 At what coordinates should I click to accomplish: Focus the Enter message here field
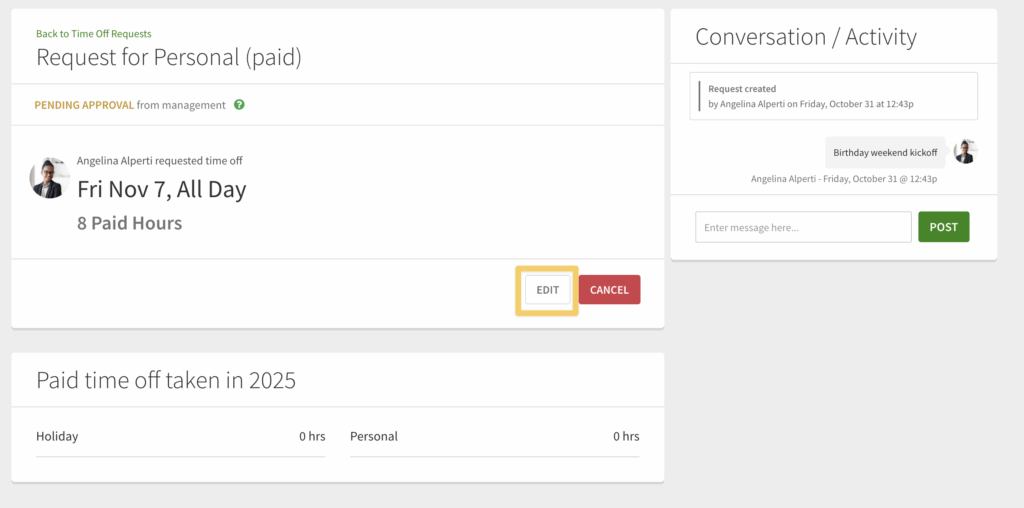(803, 227)
